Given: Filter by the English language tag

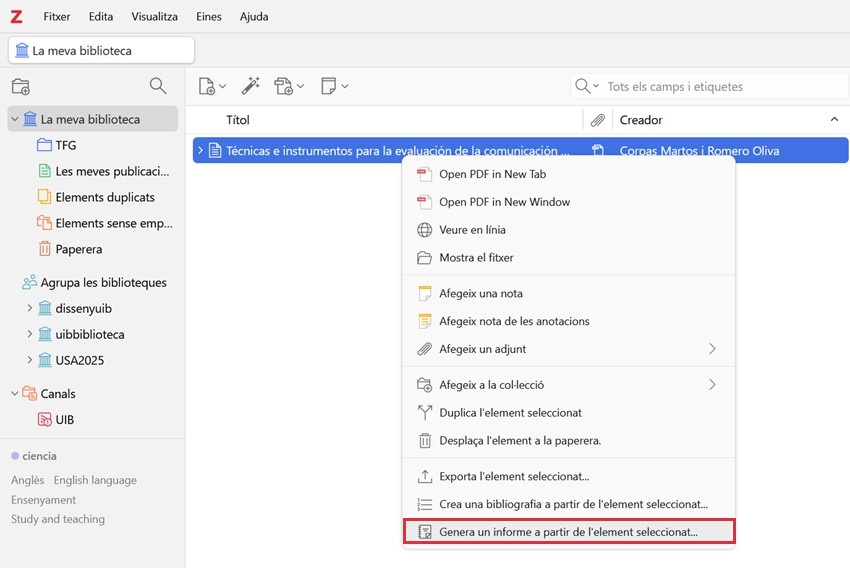Looking at the screenshot, I should point(95,480).
